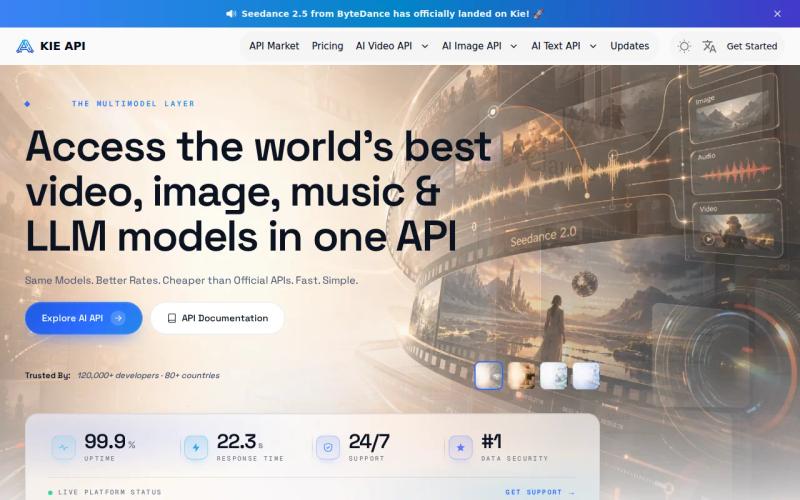Open the AI Video API menu
This screenshot has height=500, width=800.
coord(384,46)
